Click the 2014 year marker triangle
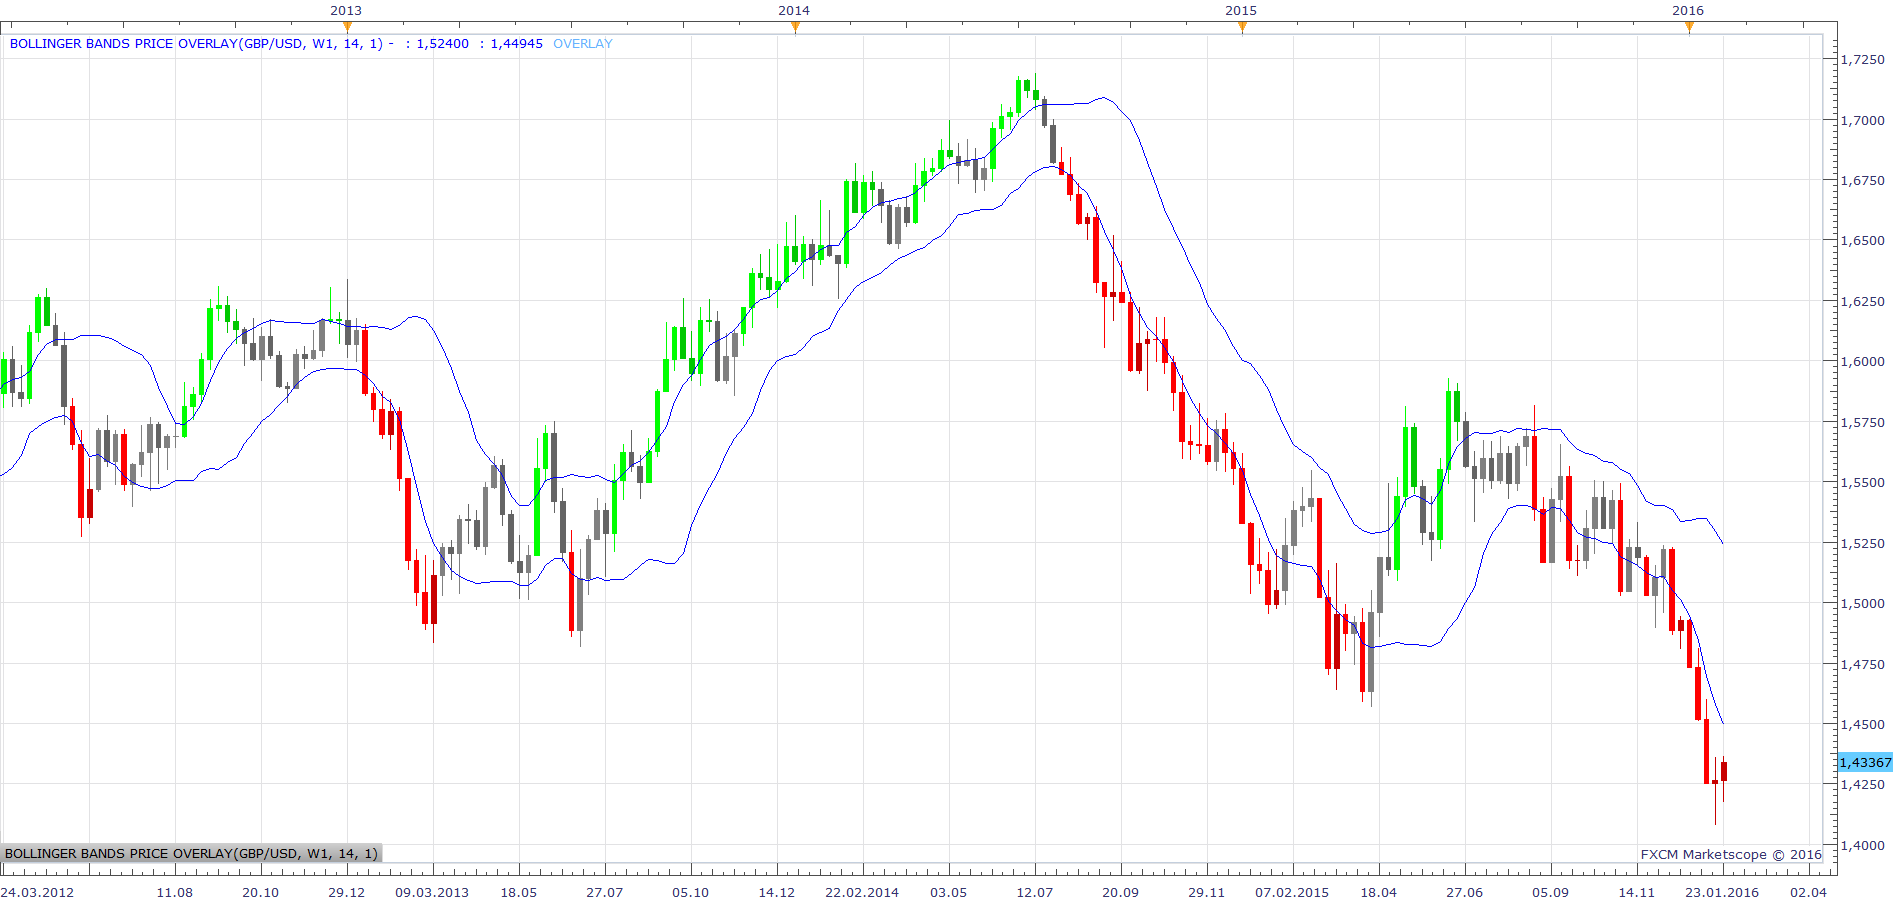1903x905 pixels. tap(795, 27)
